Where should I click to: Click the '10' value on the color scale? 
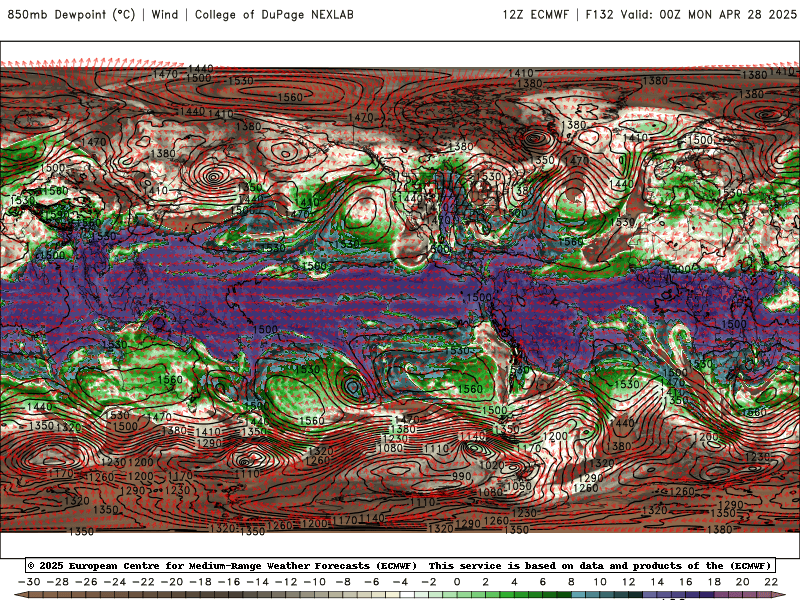point(600,582)
